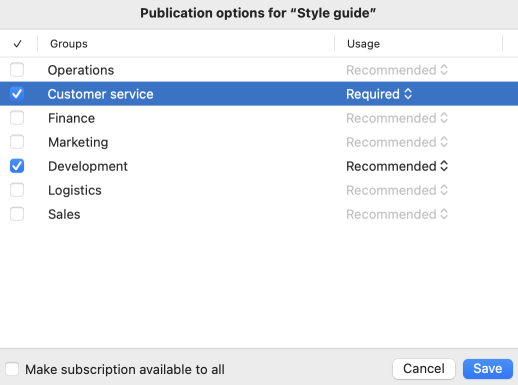Viewport: 518px width, 385px height.
Task: Select the Logistics row label
Action: coord(75,190)
